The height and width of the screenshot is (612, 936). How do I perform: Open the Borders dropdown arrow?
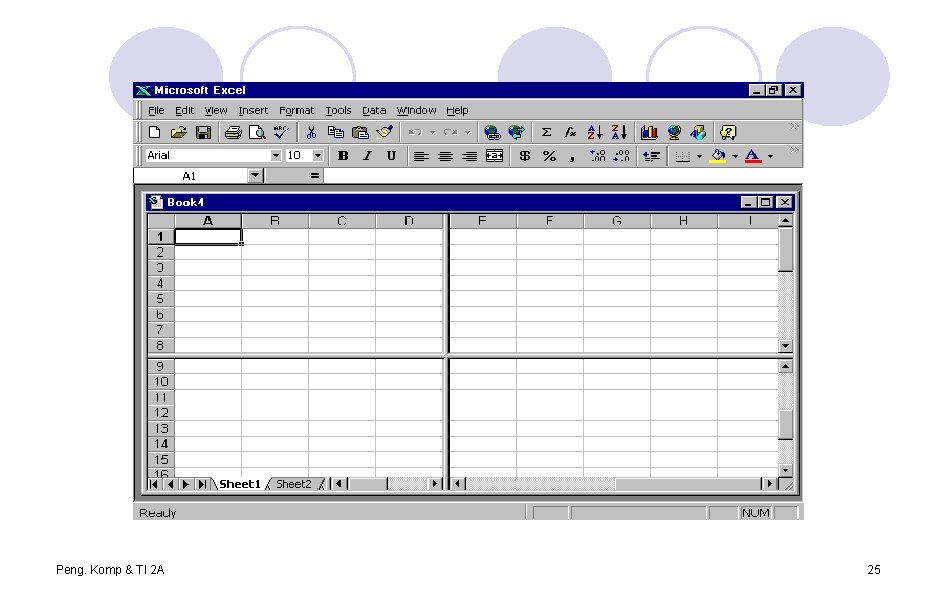pyautogui.click(x=699, y=156)
